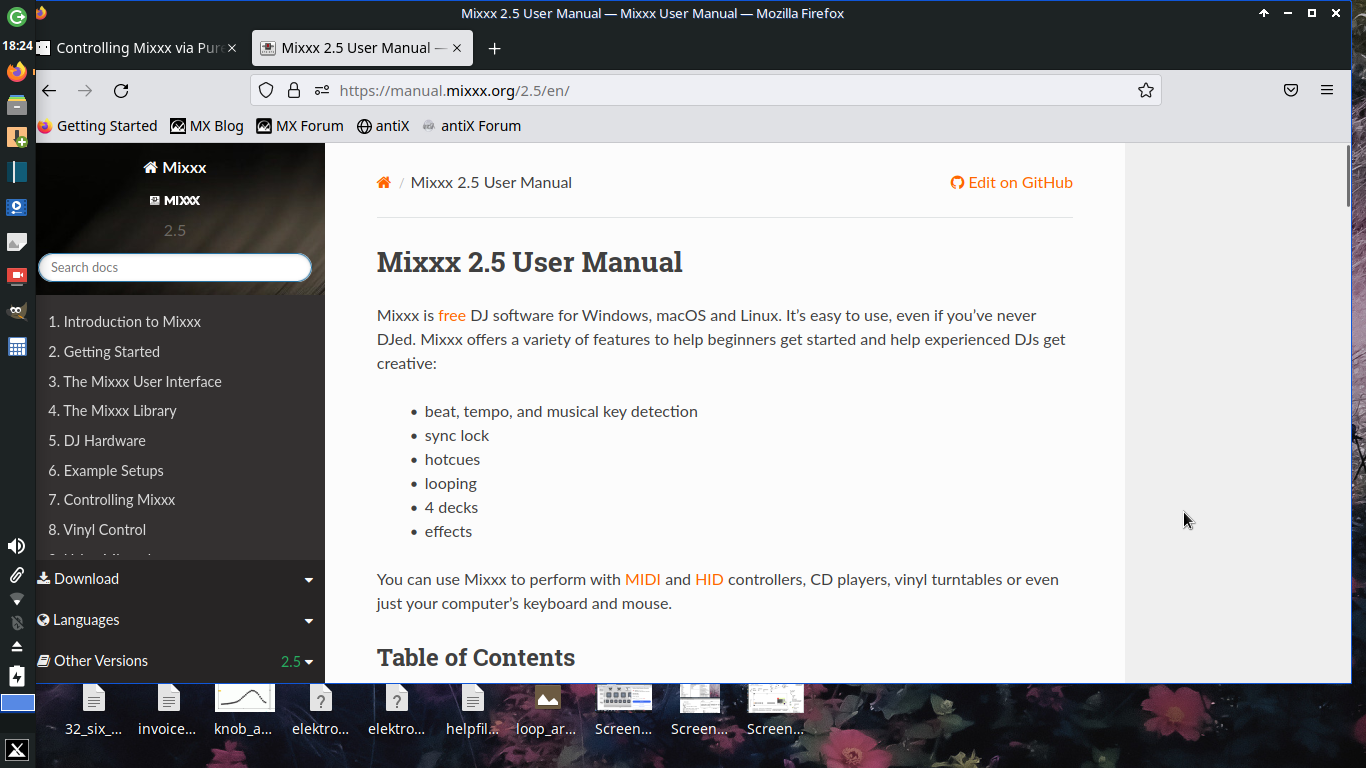Click the Mixxx home link in sidebar
This screenshot has height=768, width=1366.
pos(175,167)
